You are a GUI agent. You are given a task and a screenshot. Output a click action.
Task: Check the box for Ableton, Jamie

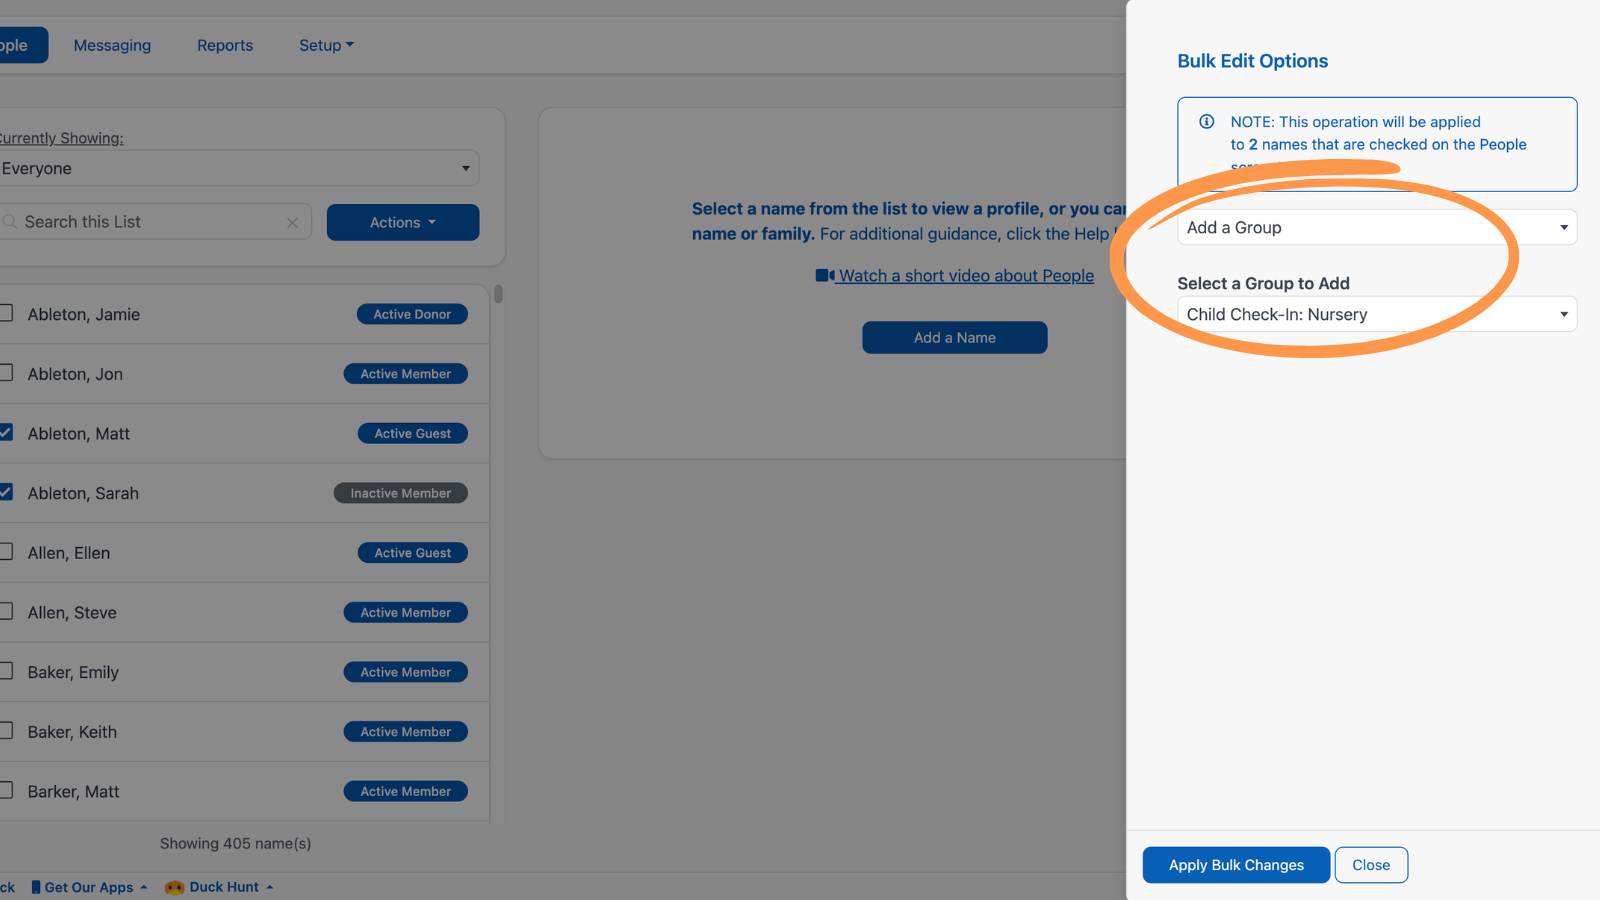point(5,313)
